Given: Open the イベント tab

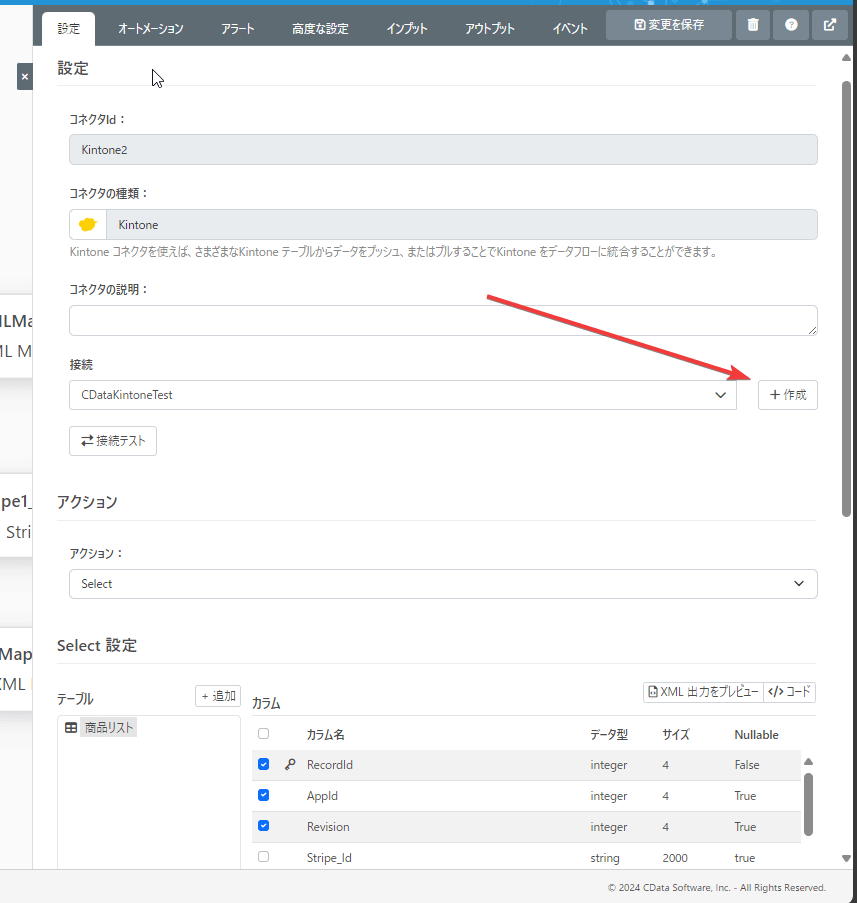Looking at the screenshot, I should (x=570, y=28).
